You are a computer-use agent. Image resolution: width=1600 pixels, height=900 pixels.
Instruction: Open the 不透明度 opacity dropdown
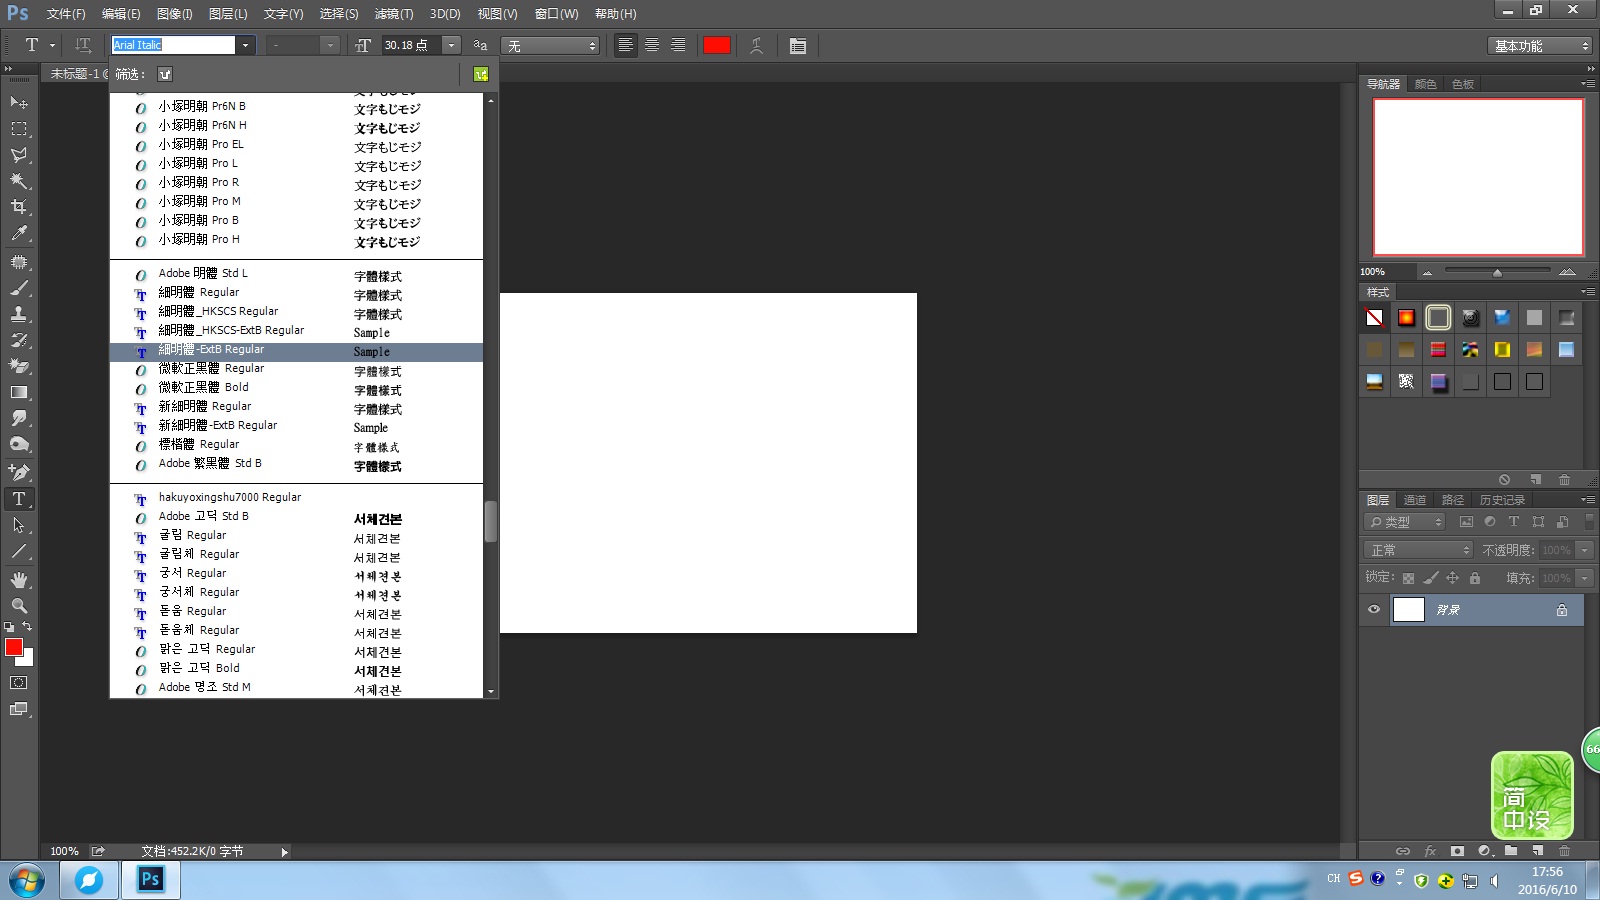click(x=1584, y=550)
